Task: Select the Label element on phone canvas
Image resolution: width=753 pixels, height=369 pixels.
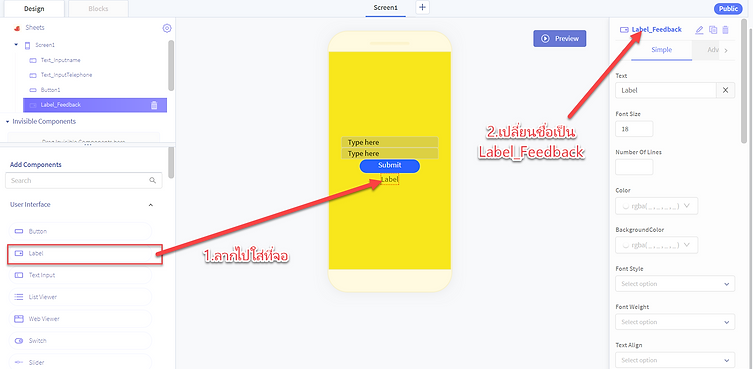Action: tap(389, 180)
